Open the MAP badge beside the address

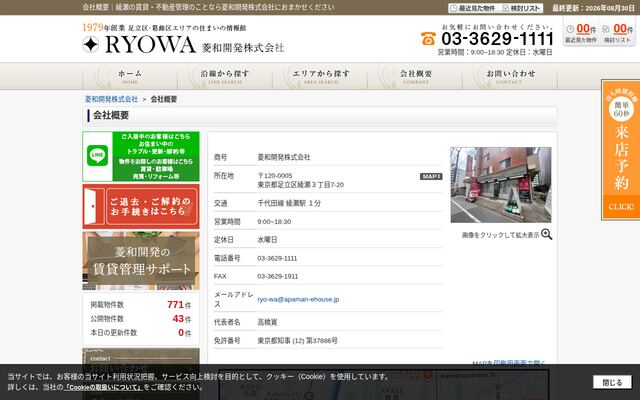pyautogui.click(x=431, y=176)
